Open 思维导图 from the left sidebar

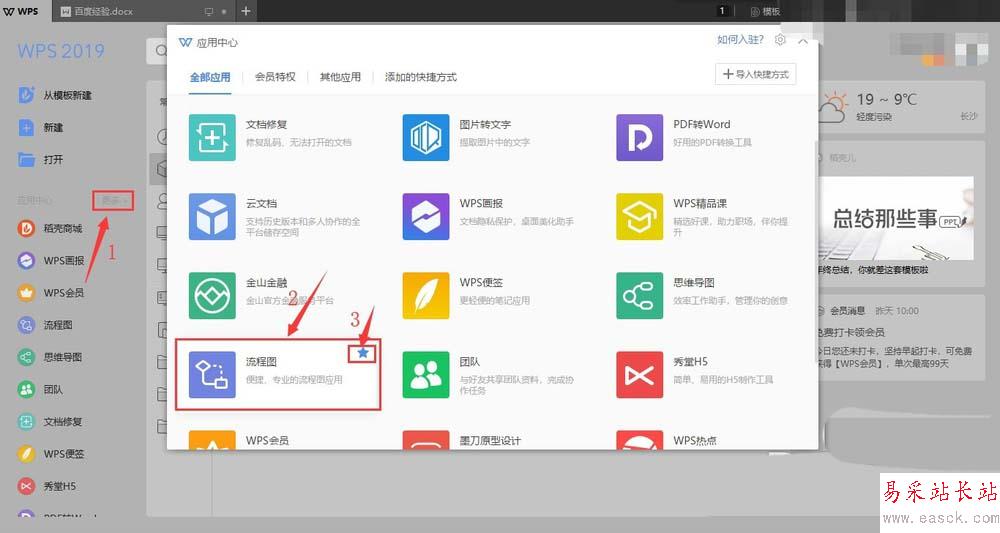(50, 357)
